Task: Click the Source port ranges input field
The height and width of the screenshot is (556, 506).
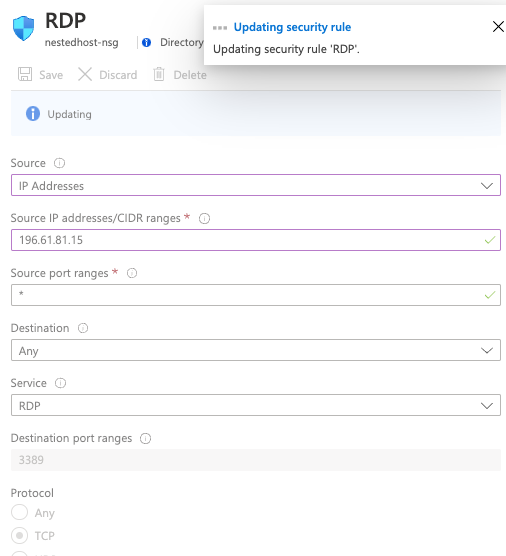Action: click(256, 295)
